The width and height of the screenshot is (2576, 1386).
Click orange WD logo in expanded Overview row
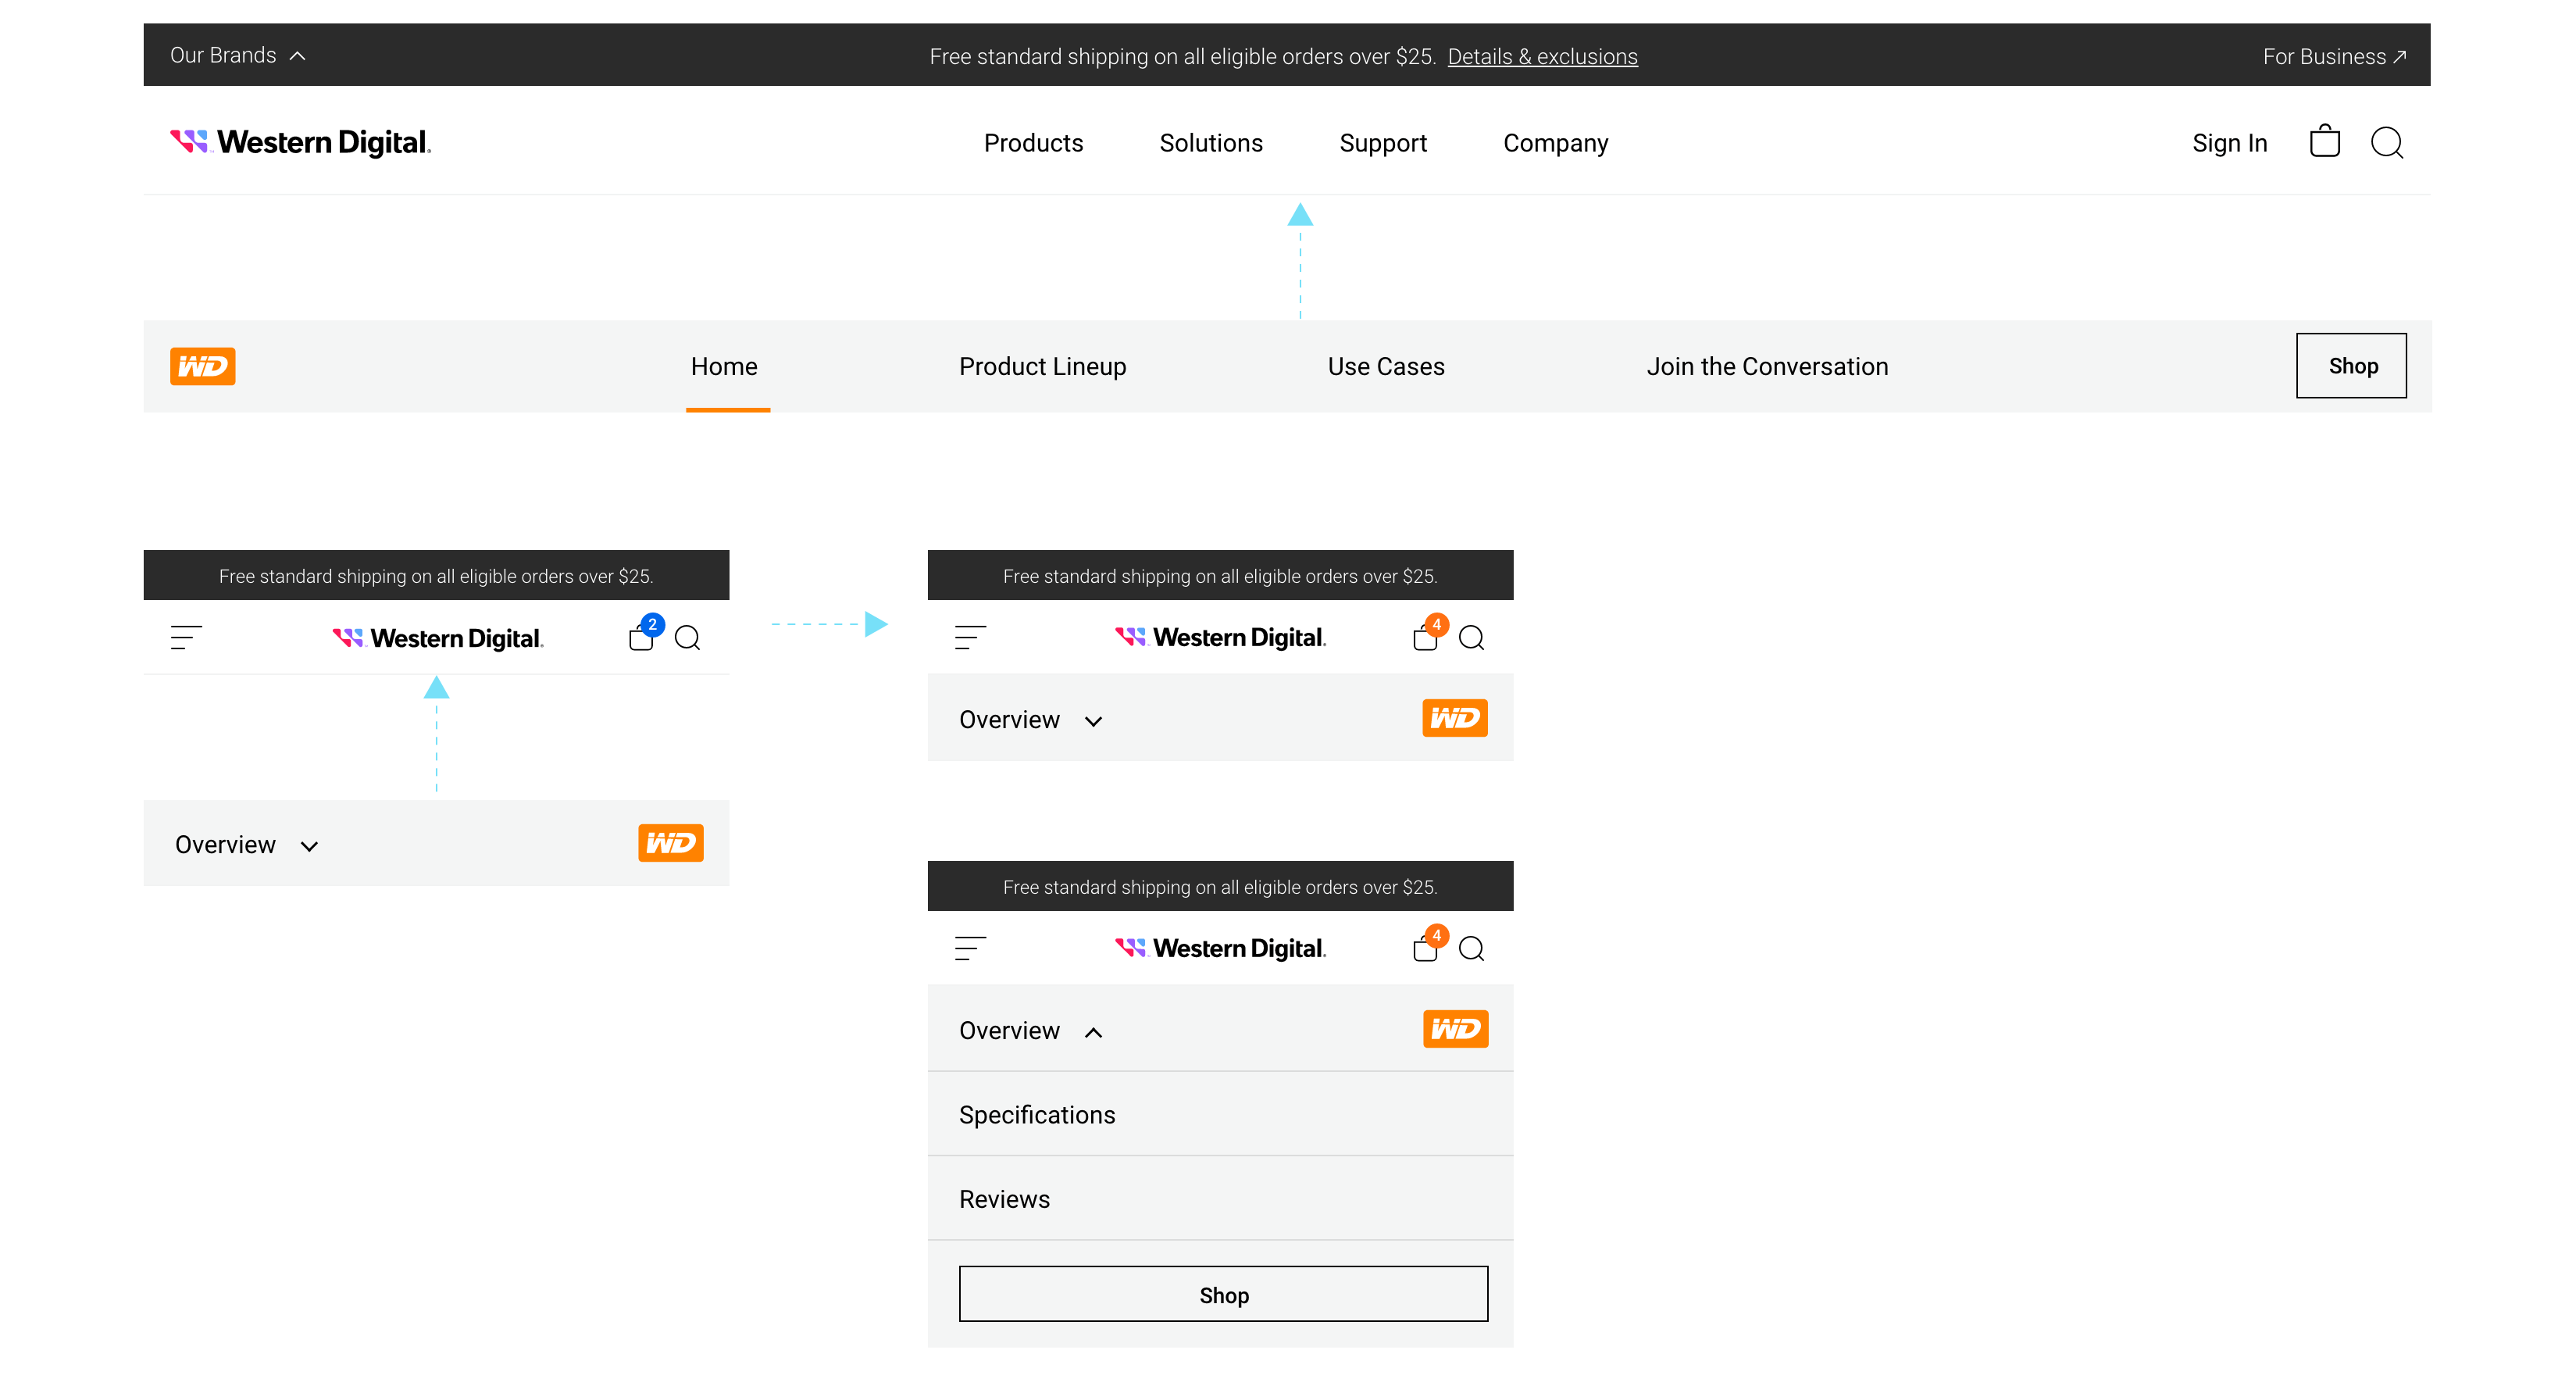[1455, 1029]
